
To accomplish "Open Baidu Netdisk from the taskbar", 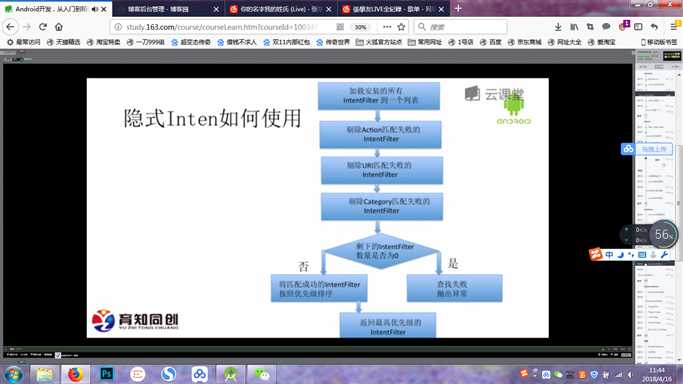I will click(199, 374).
